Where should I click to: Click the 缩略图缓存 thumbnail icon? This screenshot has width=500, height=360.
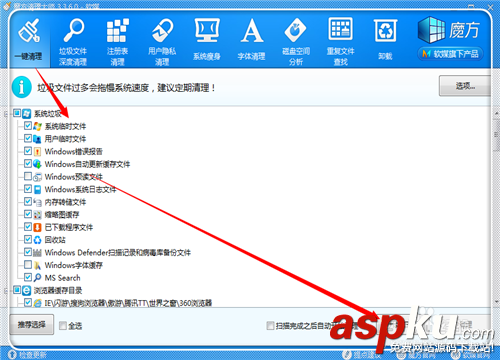[37, 215]
